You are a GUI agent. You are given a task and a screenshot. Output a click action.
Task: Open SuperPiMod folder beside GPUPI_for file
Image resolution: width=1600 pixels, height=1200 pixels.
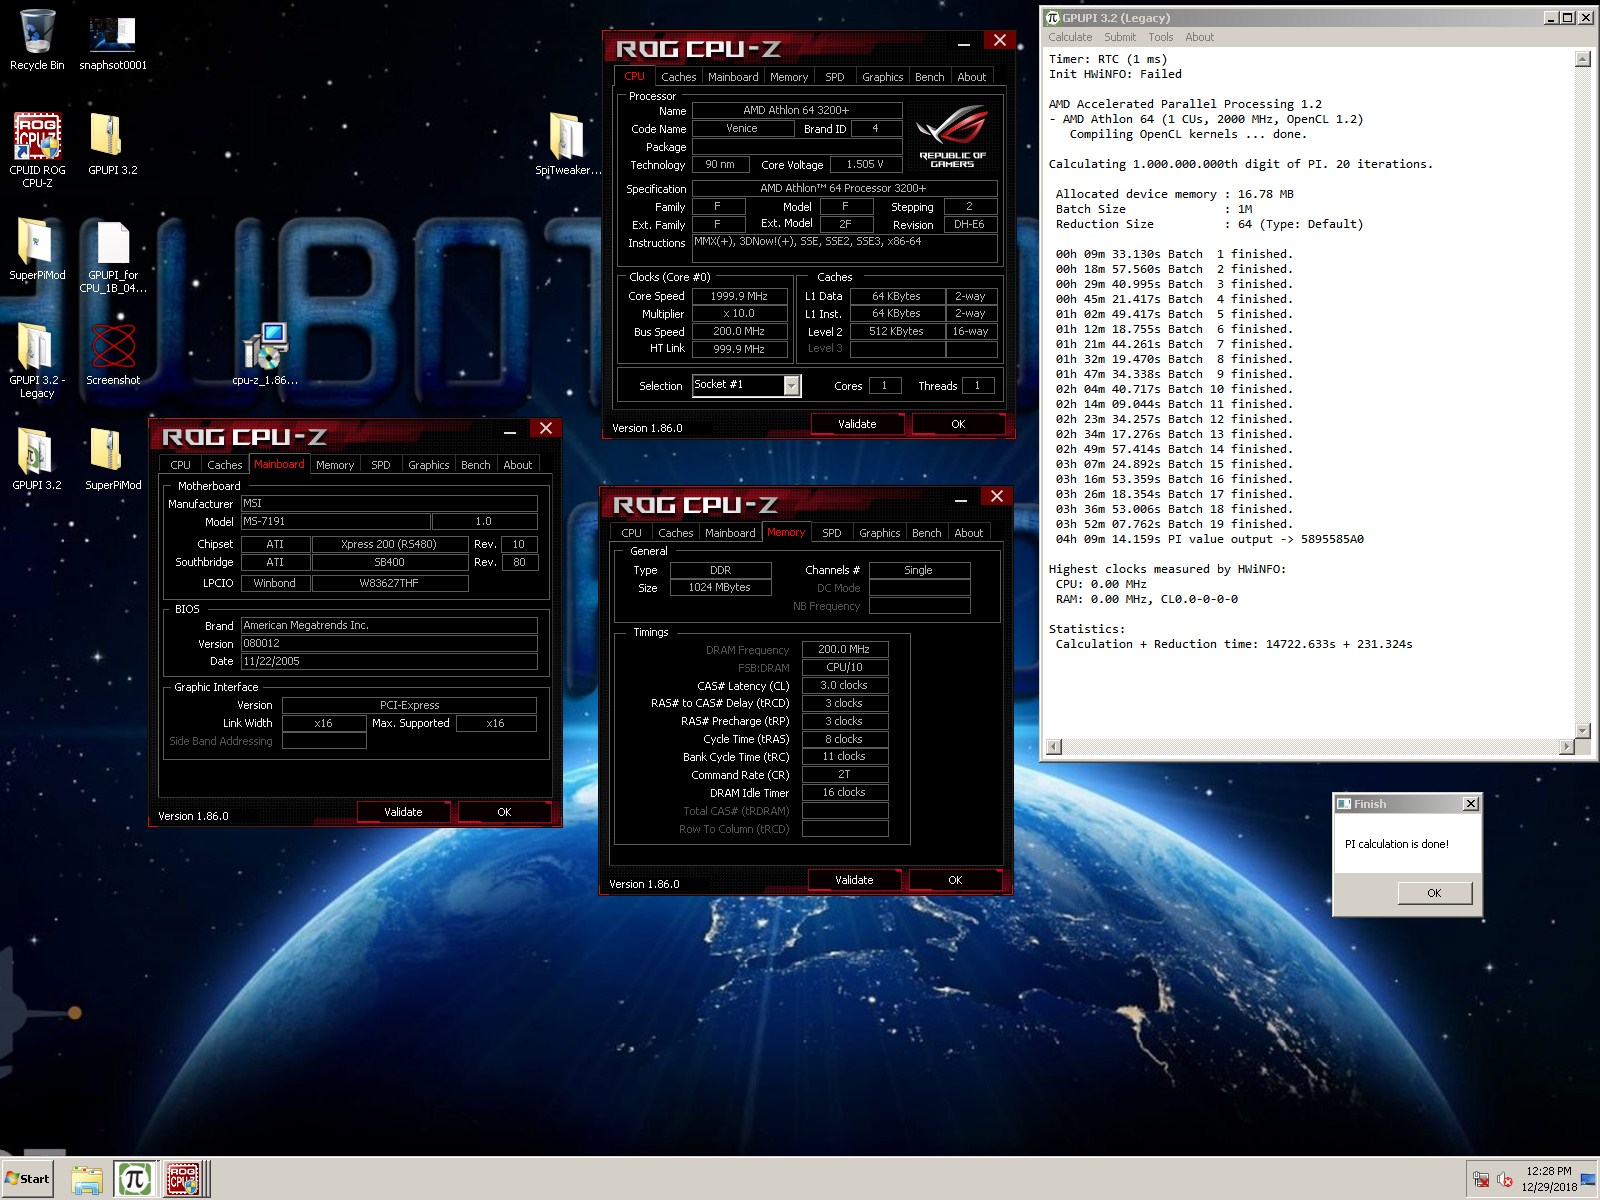point(37,250)
